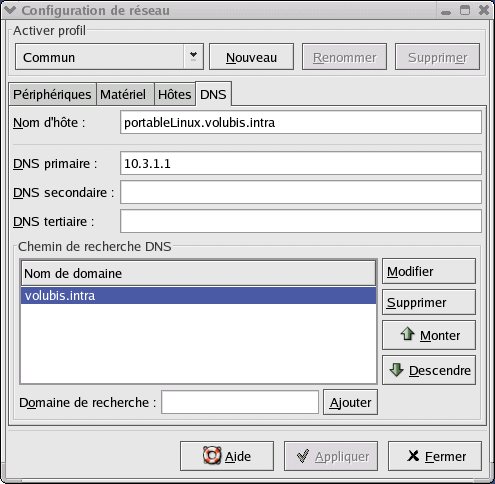This screenshot has height=484, width=495.
Task: Switch to the Périphériques tab
Action: point(52,94)
